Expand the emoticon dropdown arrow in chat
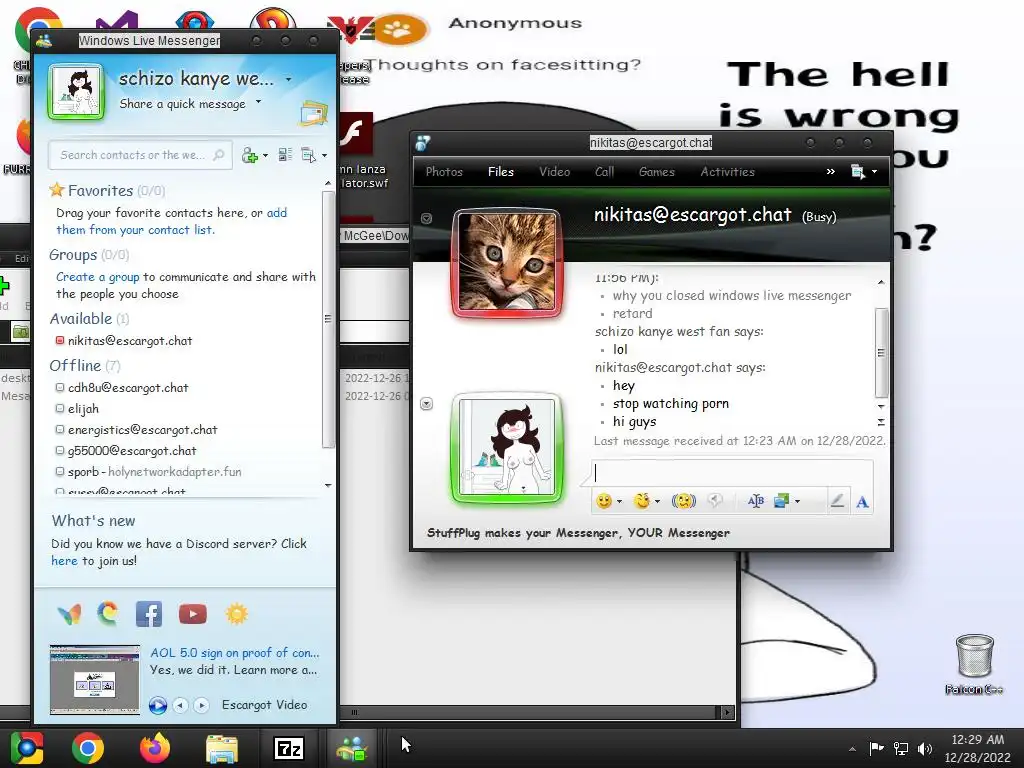This screenshot has width=1024, height=768. (x=619, y=502)
